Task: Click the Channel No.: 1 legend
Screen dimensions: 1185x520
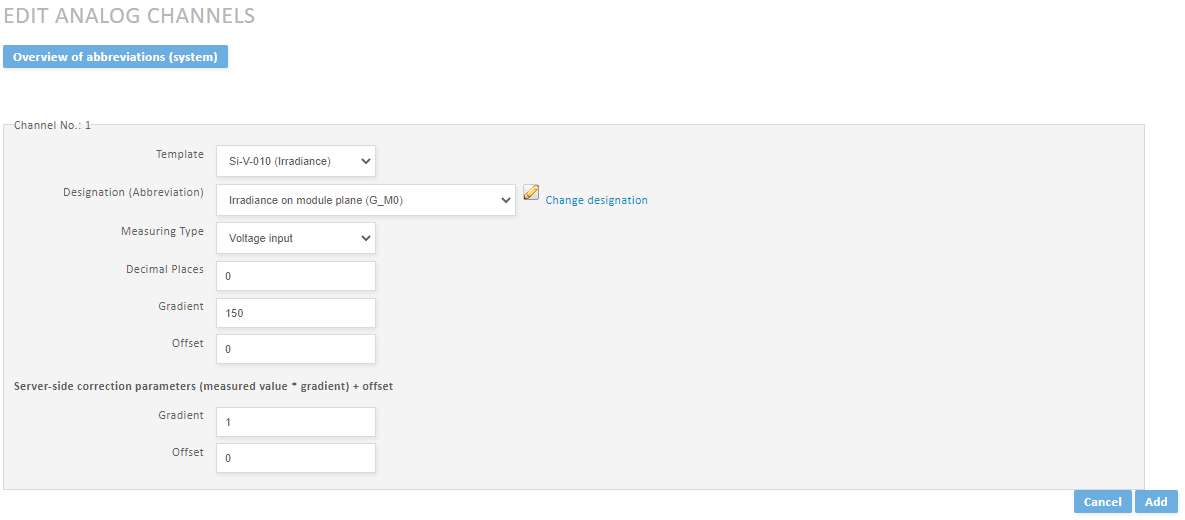Action: [52, 125]
